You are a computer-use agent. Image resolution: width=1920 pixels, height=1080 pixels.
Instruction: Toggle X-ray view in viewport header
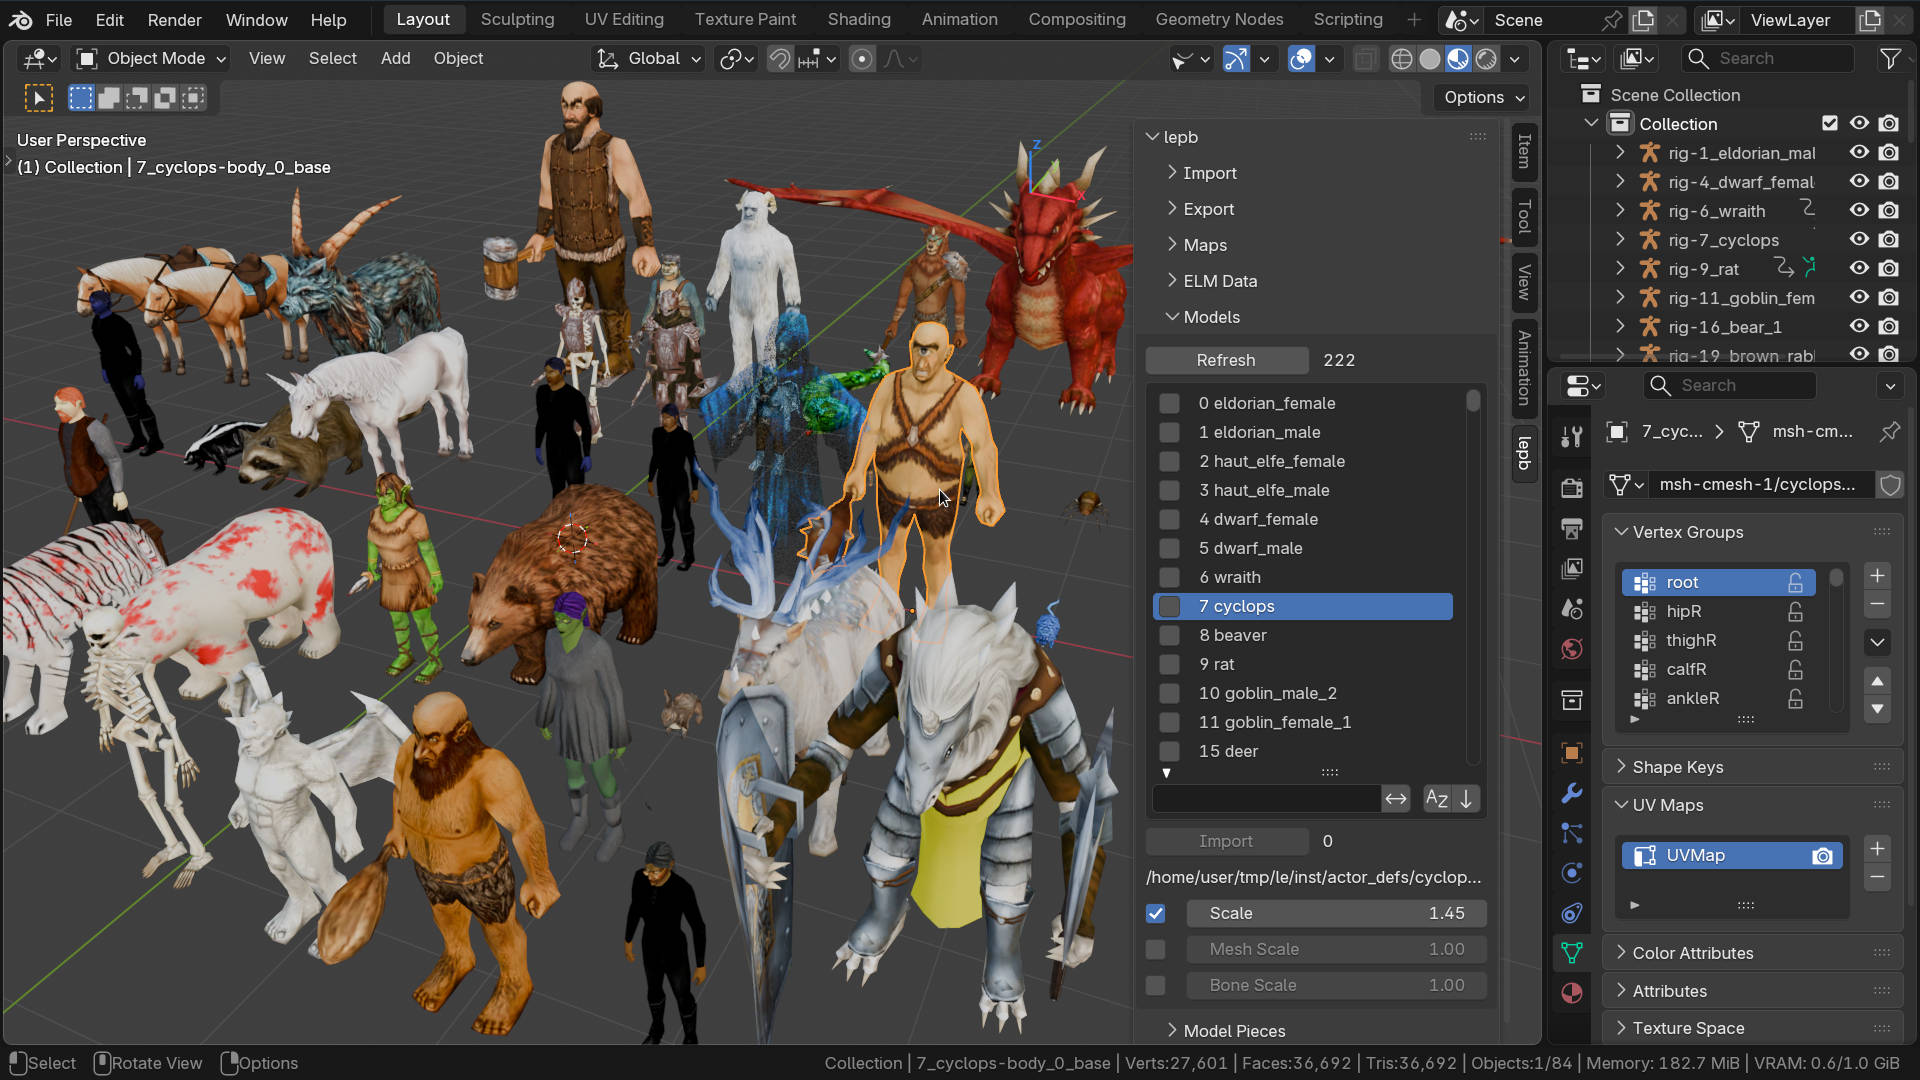1365,59
